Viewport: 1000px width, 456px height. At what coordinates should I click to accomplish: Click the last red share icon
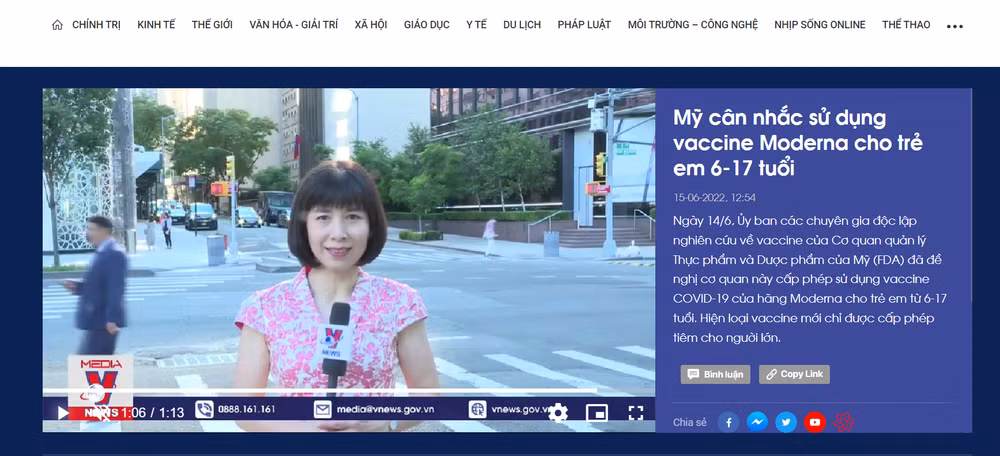click(x=844, y=422)
